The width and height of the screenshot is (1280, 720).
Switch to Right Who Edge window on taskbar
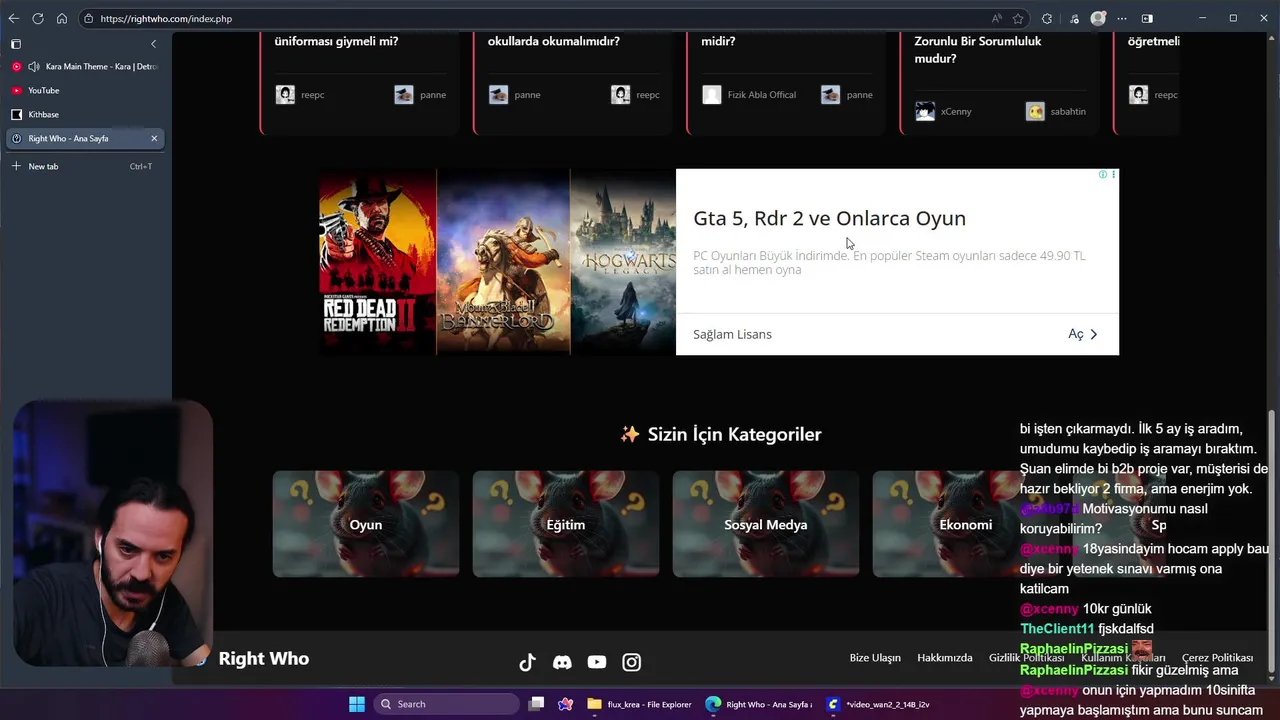(759, 704)
